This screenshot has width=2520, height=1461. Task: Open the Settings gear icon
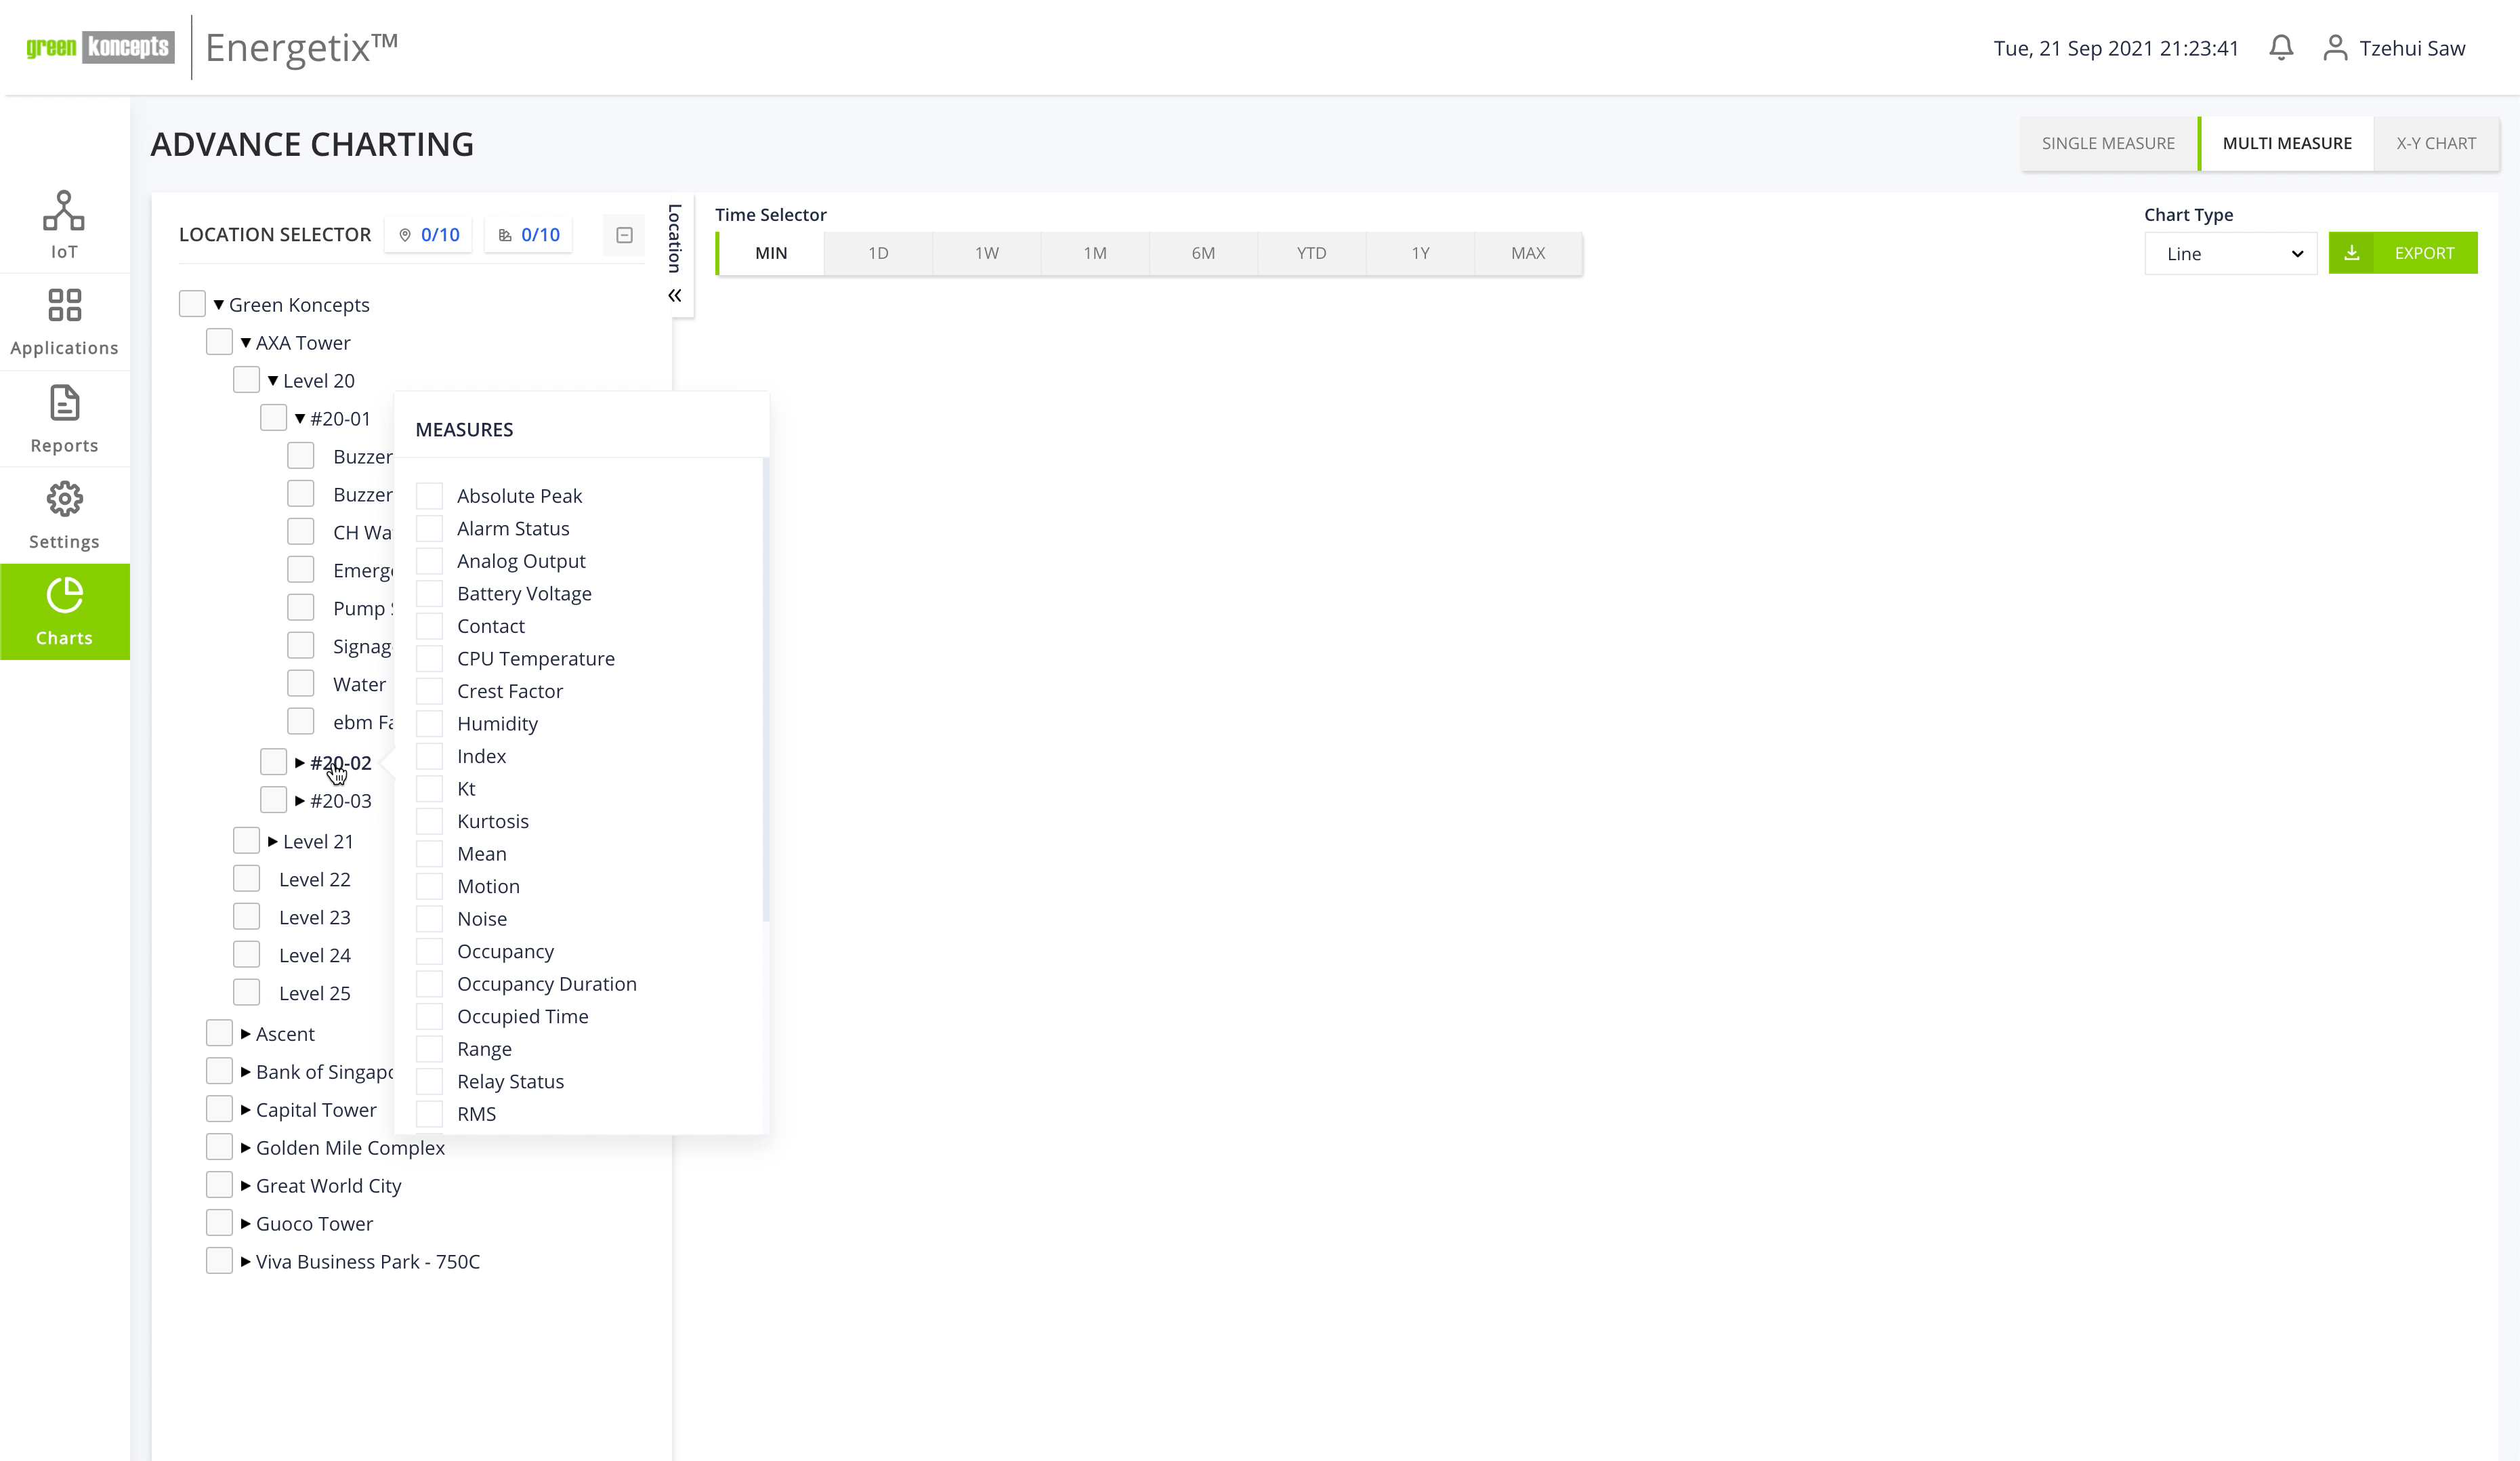(64, 499)
